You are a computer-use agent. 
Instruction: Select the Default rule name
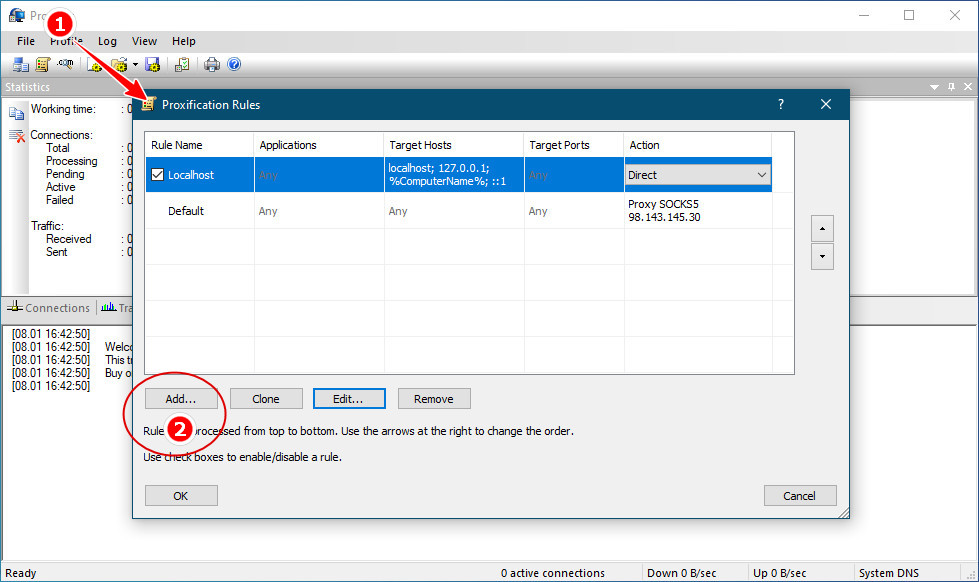(186, 211)
